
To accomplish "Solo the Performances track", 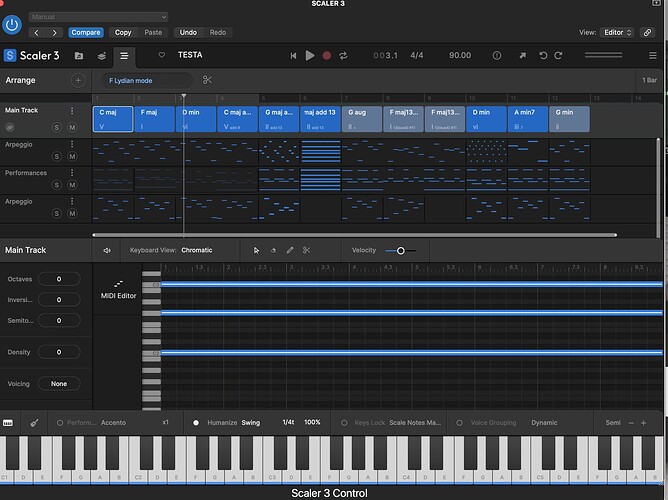I will [x=56, y=185].
